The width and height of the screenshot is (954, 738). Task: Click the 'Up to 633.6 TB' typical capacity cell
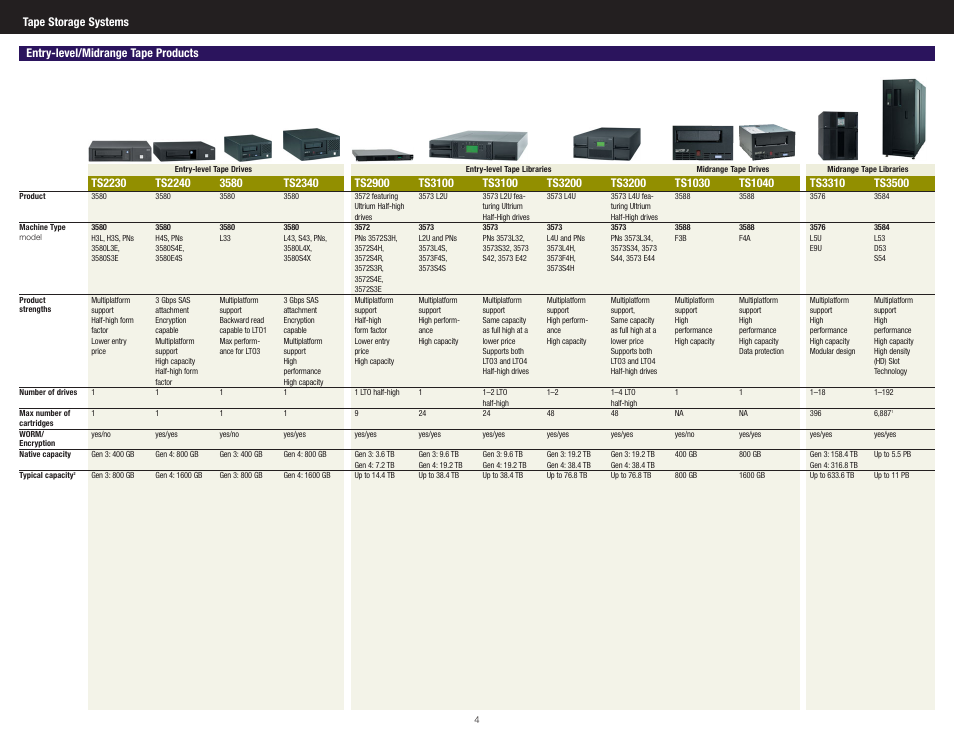[832, 475]
